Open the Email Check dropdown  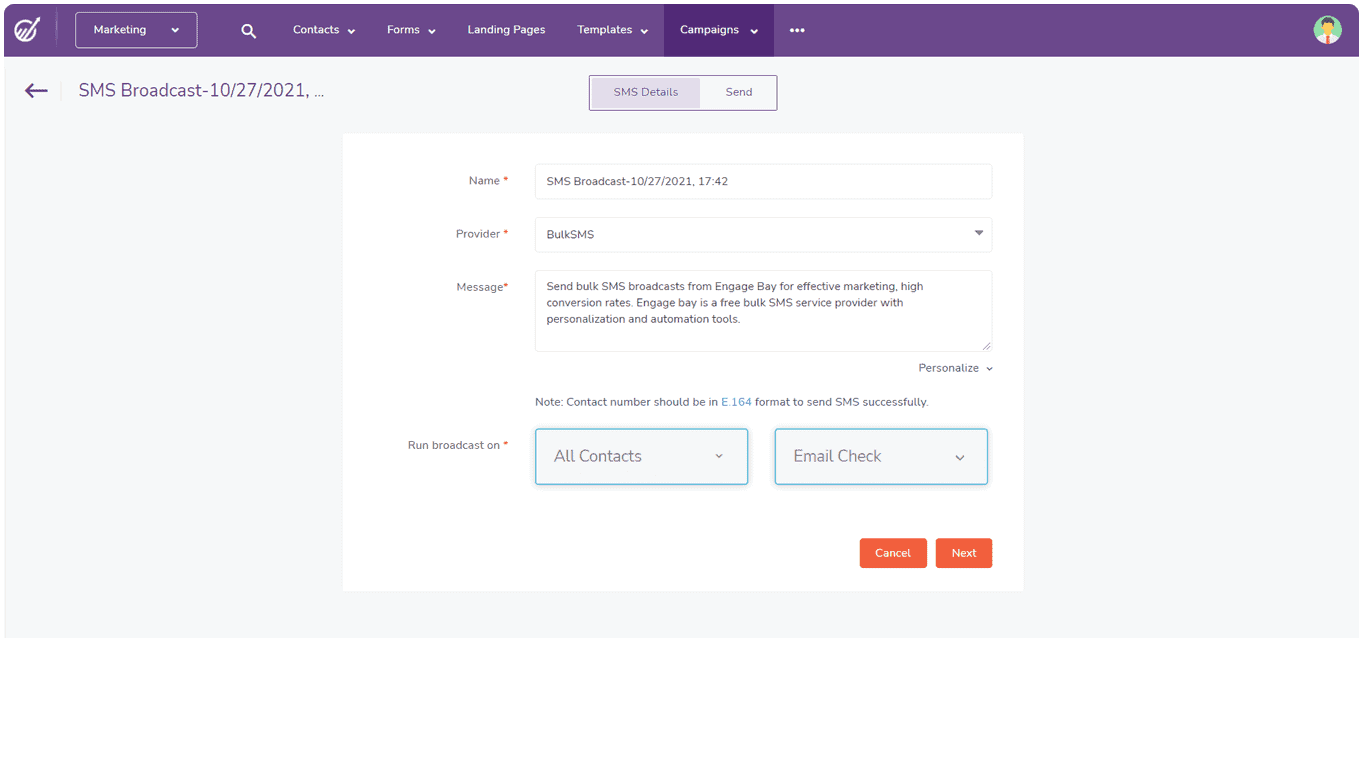click(x=880, y=456)
